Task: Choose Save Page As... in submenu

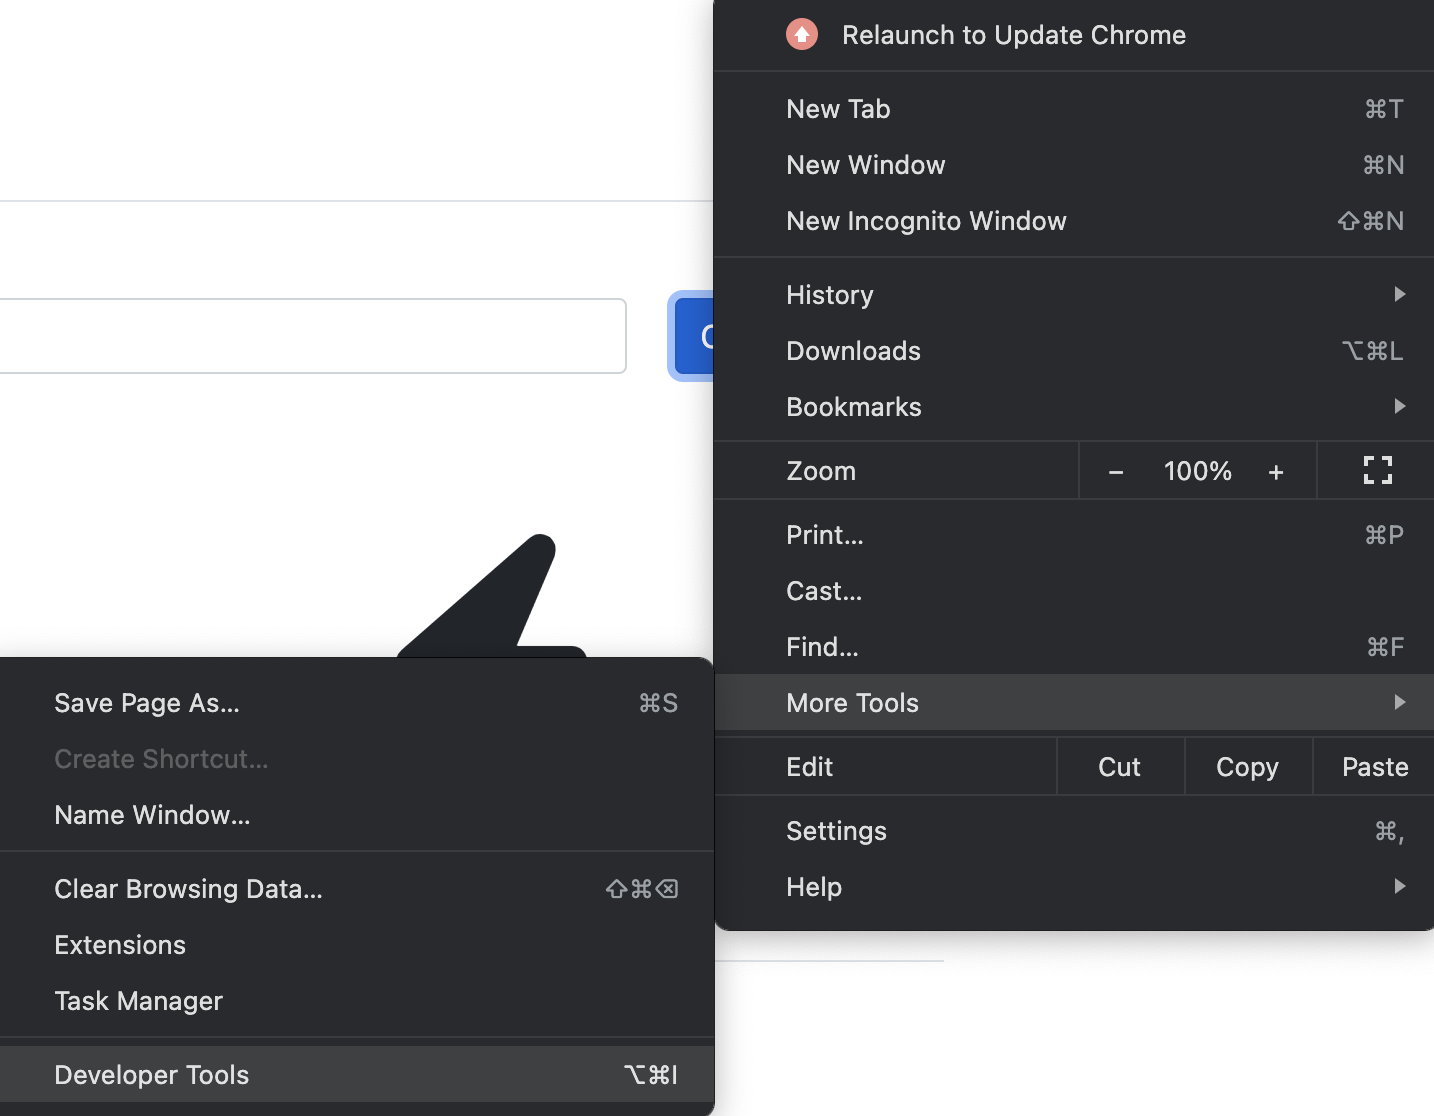Action: [357, 703]
